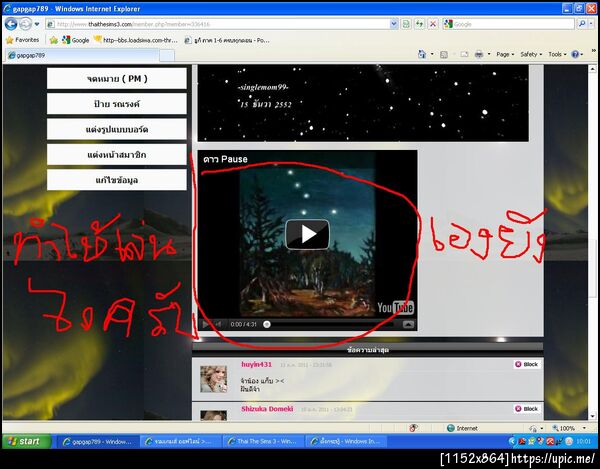Click the Google search box
The height and width of the screenshot is (469, 600).
click(509, 24)
